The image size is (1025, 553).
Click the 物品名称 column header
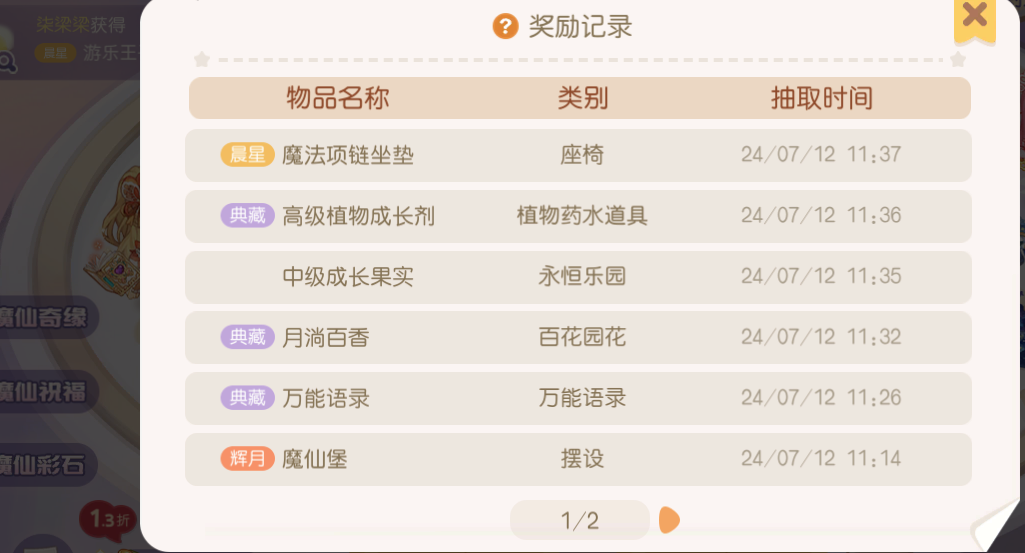337,98
